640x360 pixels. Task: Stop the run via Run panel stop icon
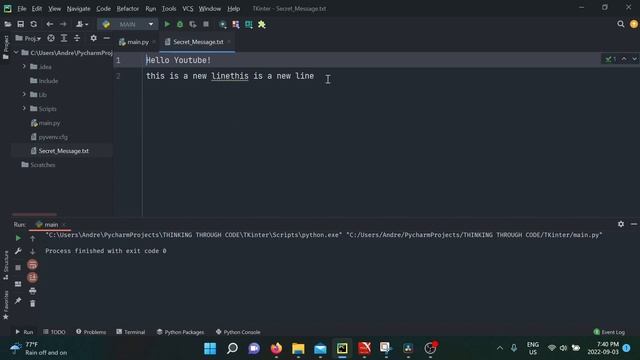pyautogui.click(x=18, y=267)
